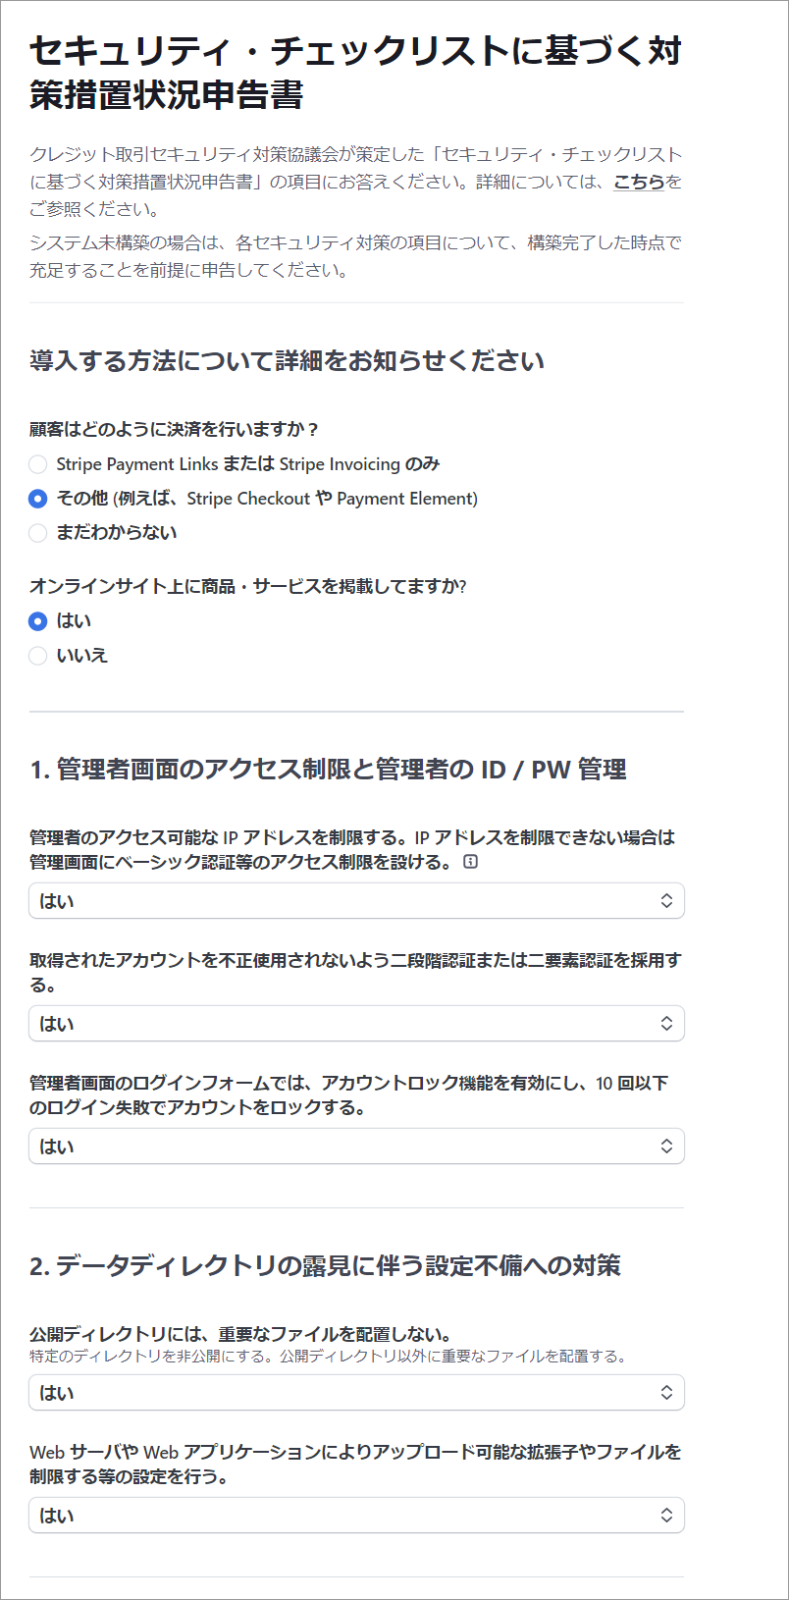This screenshot has height=1600, width=789.
Task: Click the info icon beside the IP address restriction question
Action: (471, 862)
